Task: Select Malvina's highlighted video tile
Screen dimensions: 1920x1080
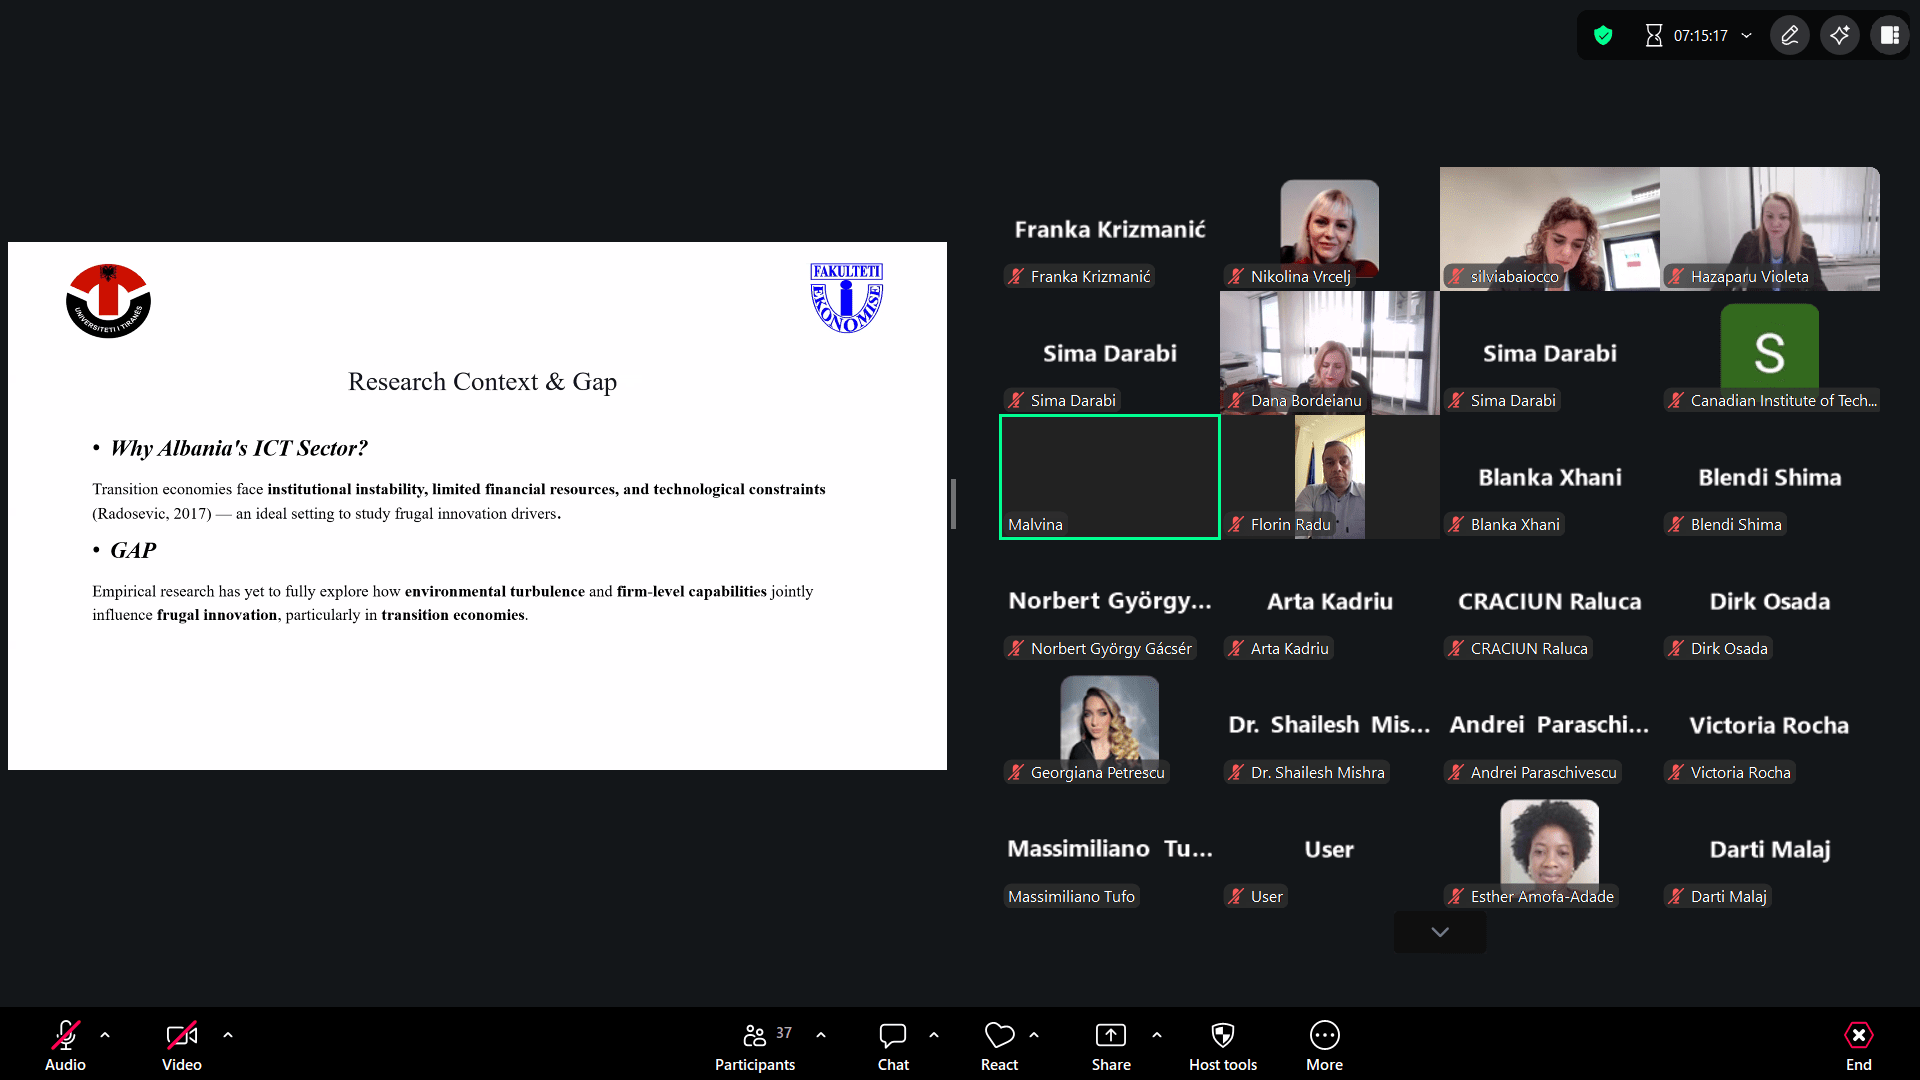Action: (x=1109, y=477)
